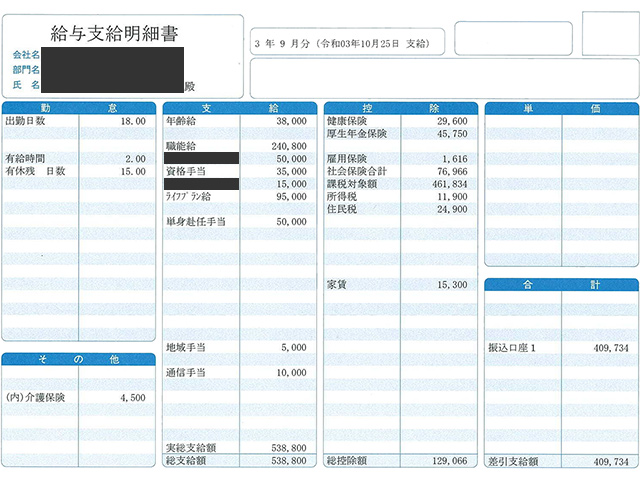This screenshot has height=480, width=640.
Task: Select the 厚生年金保険 label
Action: (x=356, y=134)
